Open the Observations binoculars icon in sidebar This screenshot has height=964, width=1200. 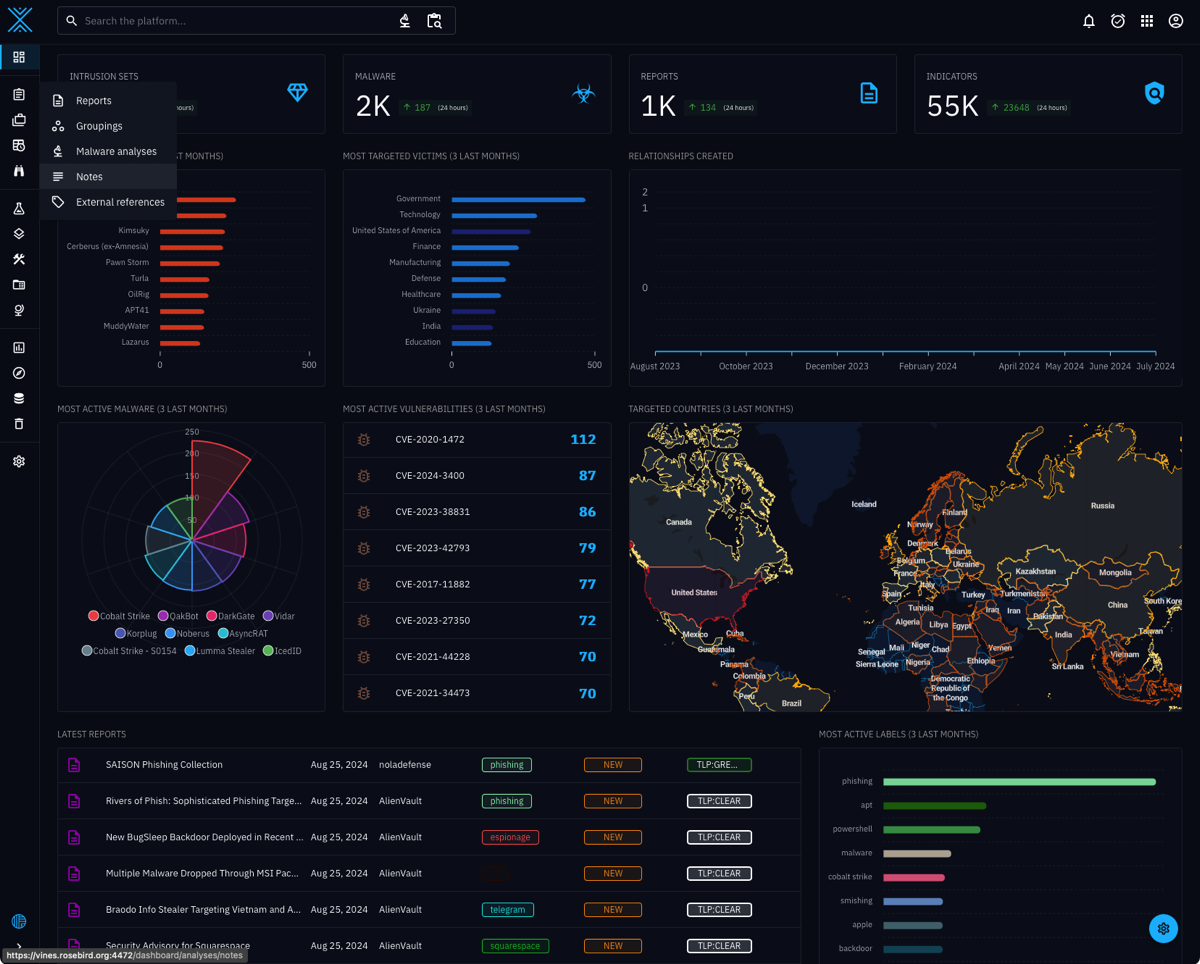[x=19, y=171]
